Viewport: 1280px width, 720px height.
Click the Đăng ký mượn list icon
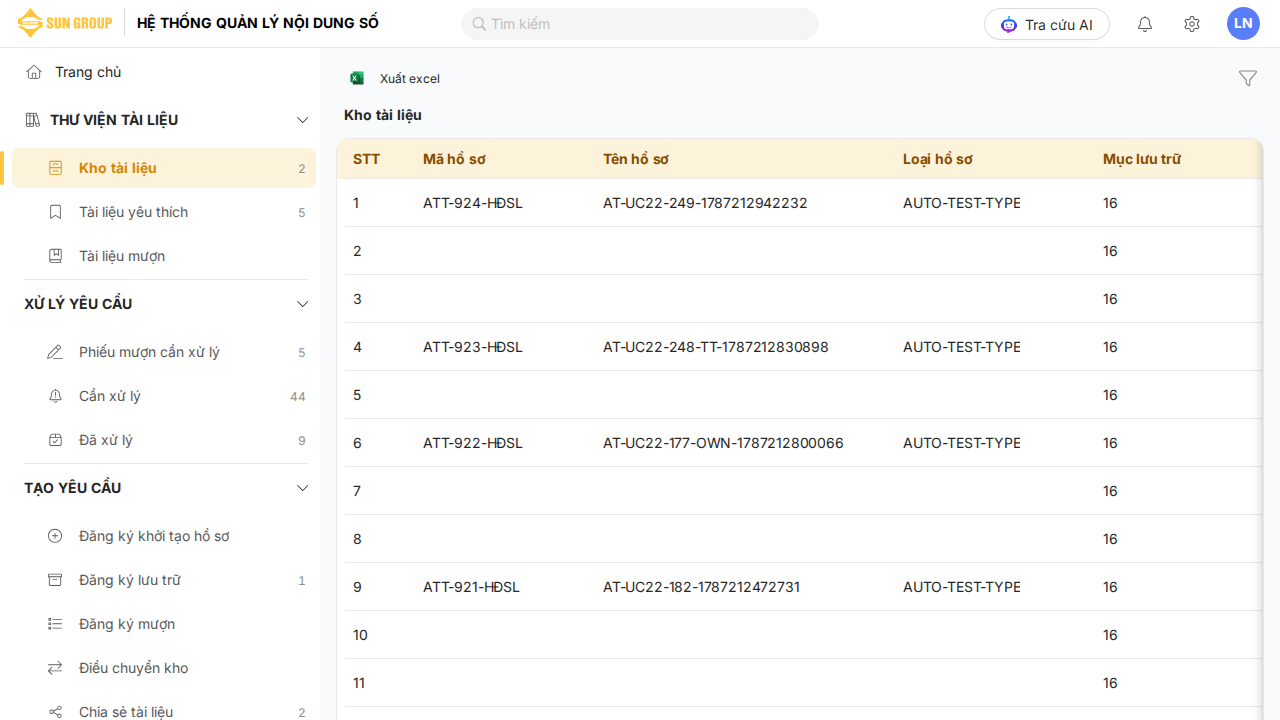tap(55, 624)
